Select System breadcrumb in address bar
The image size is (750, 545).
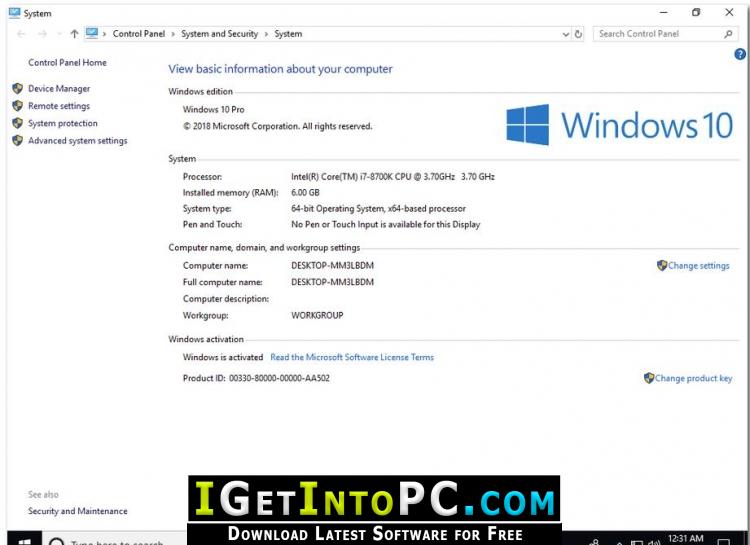[x=288, y=34]
